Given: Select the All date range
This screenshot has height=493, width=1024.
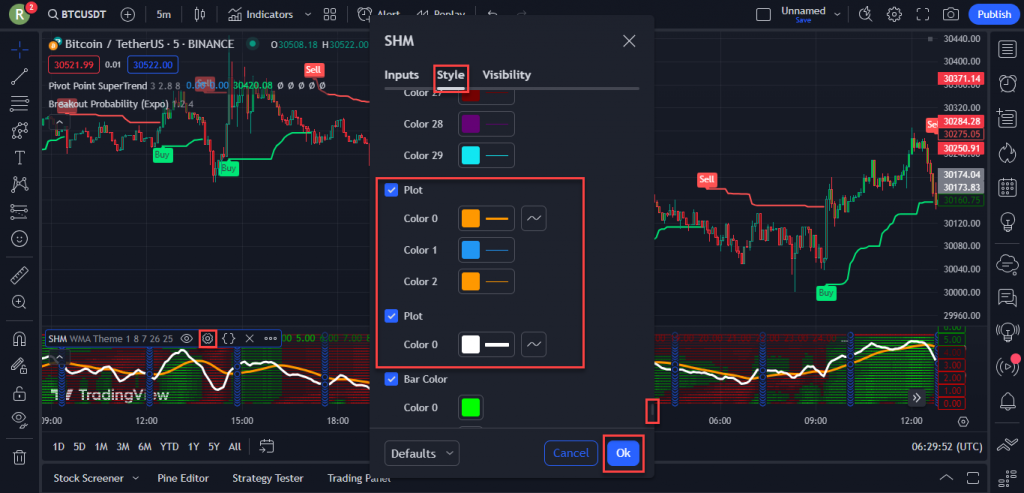Looking at the screenshot, I should click(x=234, y=447).
